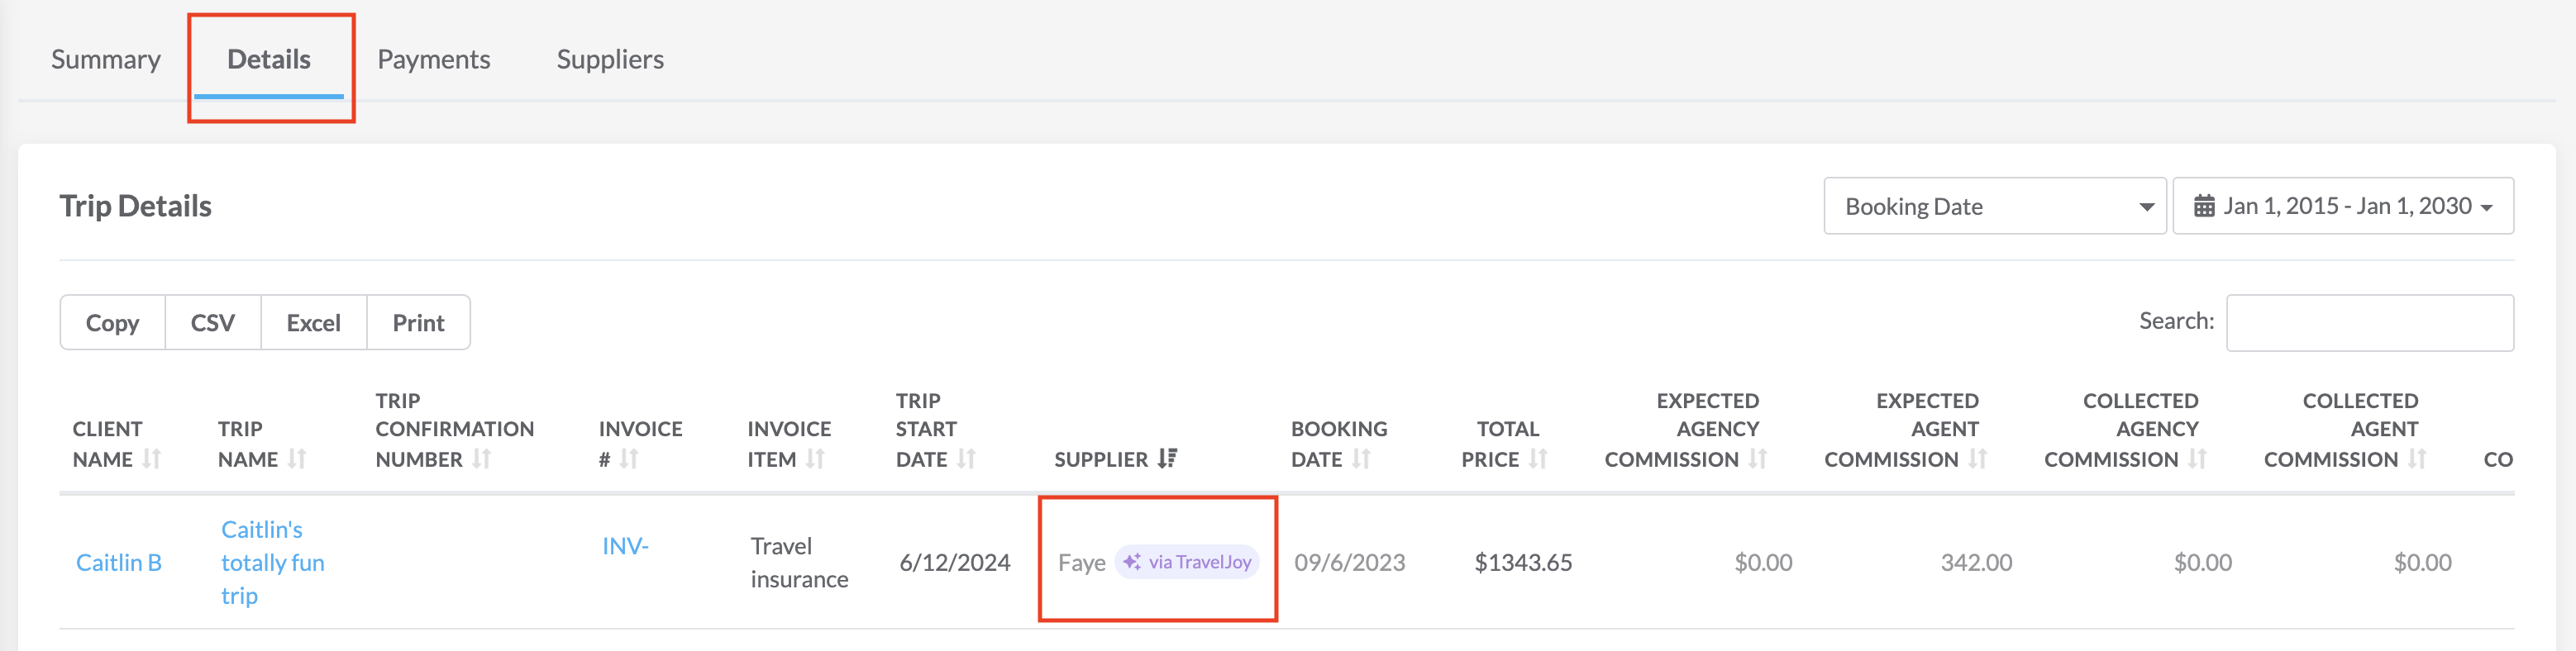Switch to the Payments tab
This screenshot has width=2576, height=651.
[x=433, y=59]
